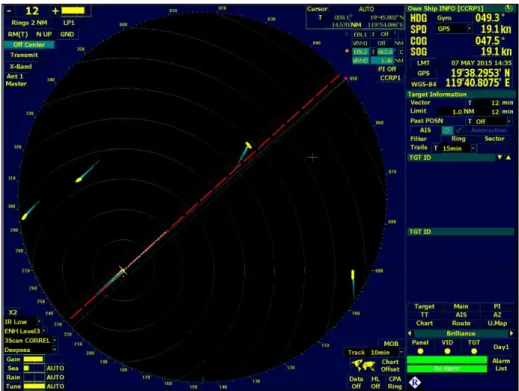Toggle VRM1 Off setting

[x=382, y=43]
